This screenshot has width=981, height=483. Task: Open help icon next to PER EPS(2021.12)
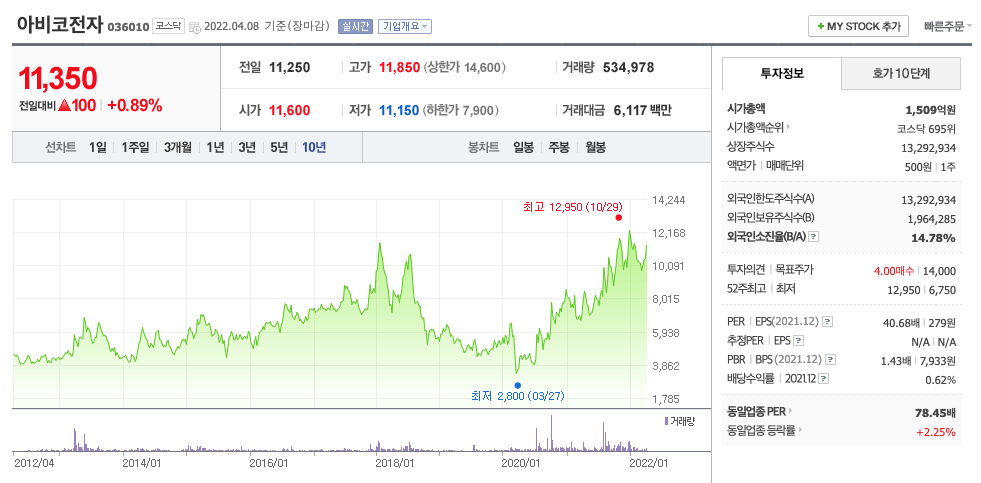(x=828, y=322)
